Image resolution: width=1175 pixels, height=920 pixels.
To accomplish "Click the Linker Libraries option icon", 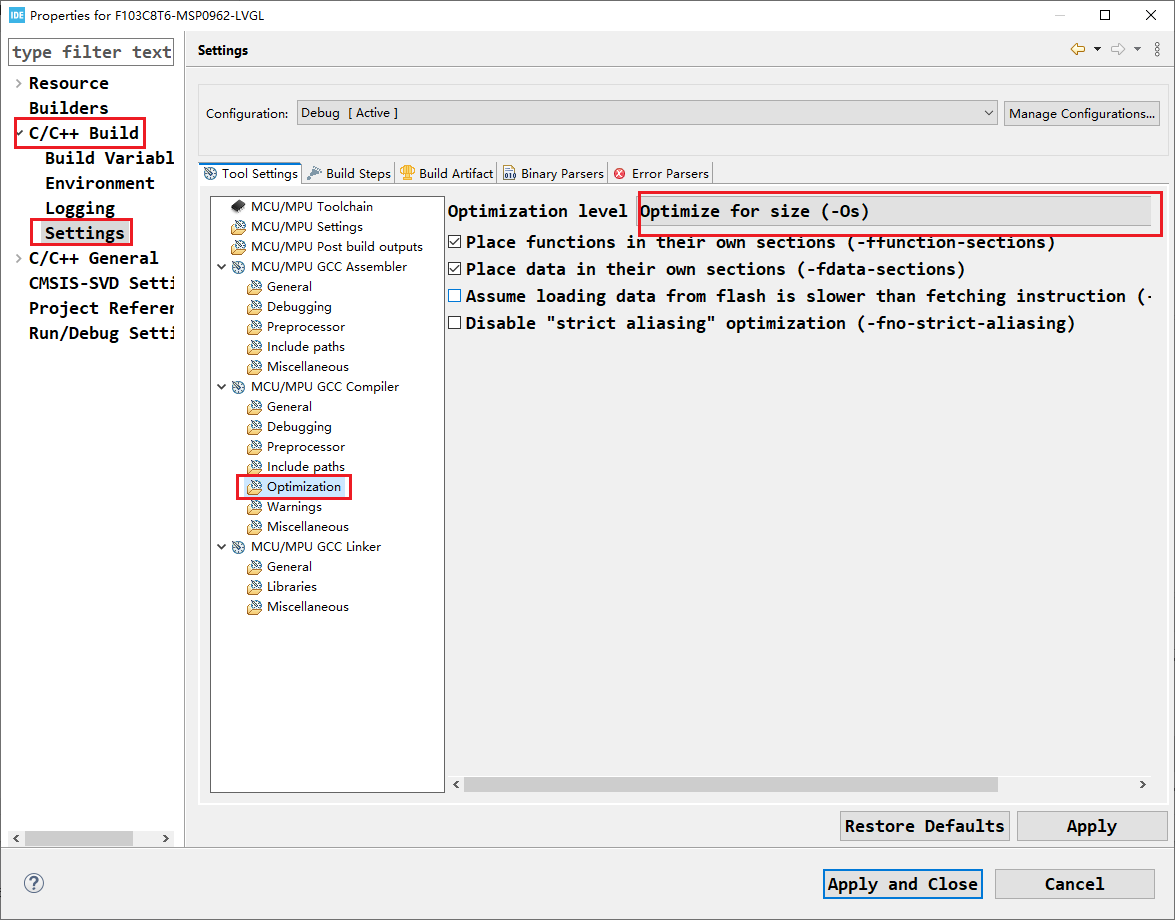I will point(255,587).
